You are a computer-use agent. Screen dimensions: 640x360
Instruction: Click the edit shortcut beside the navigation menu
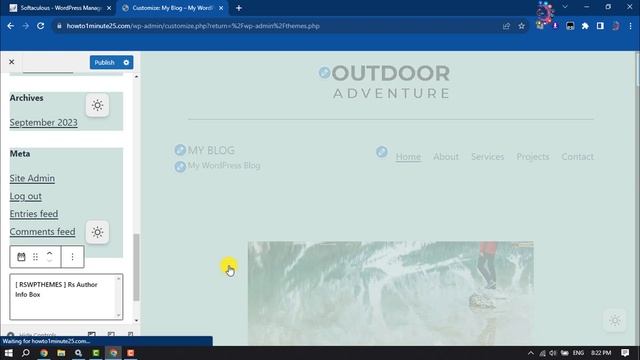point(382,152)
